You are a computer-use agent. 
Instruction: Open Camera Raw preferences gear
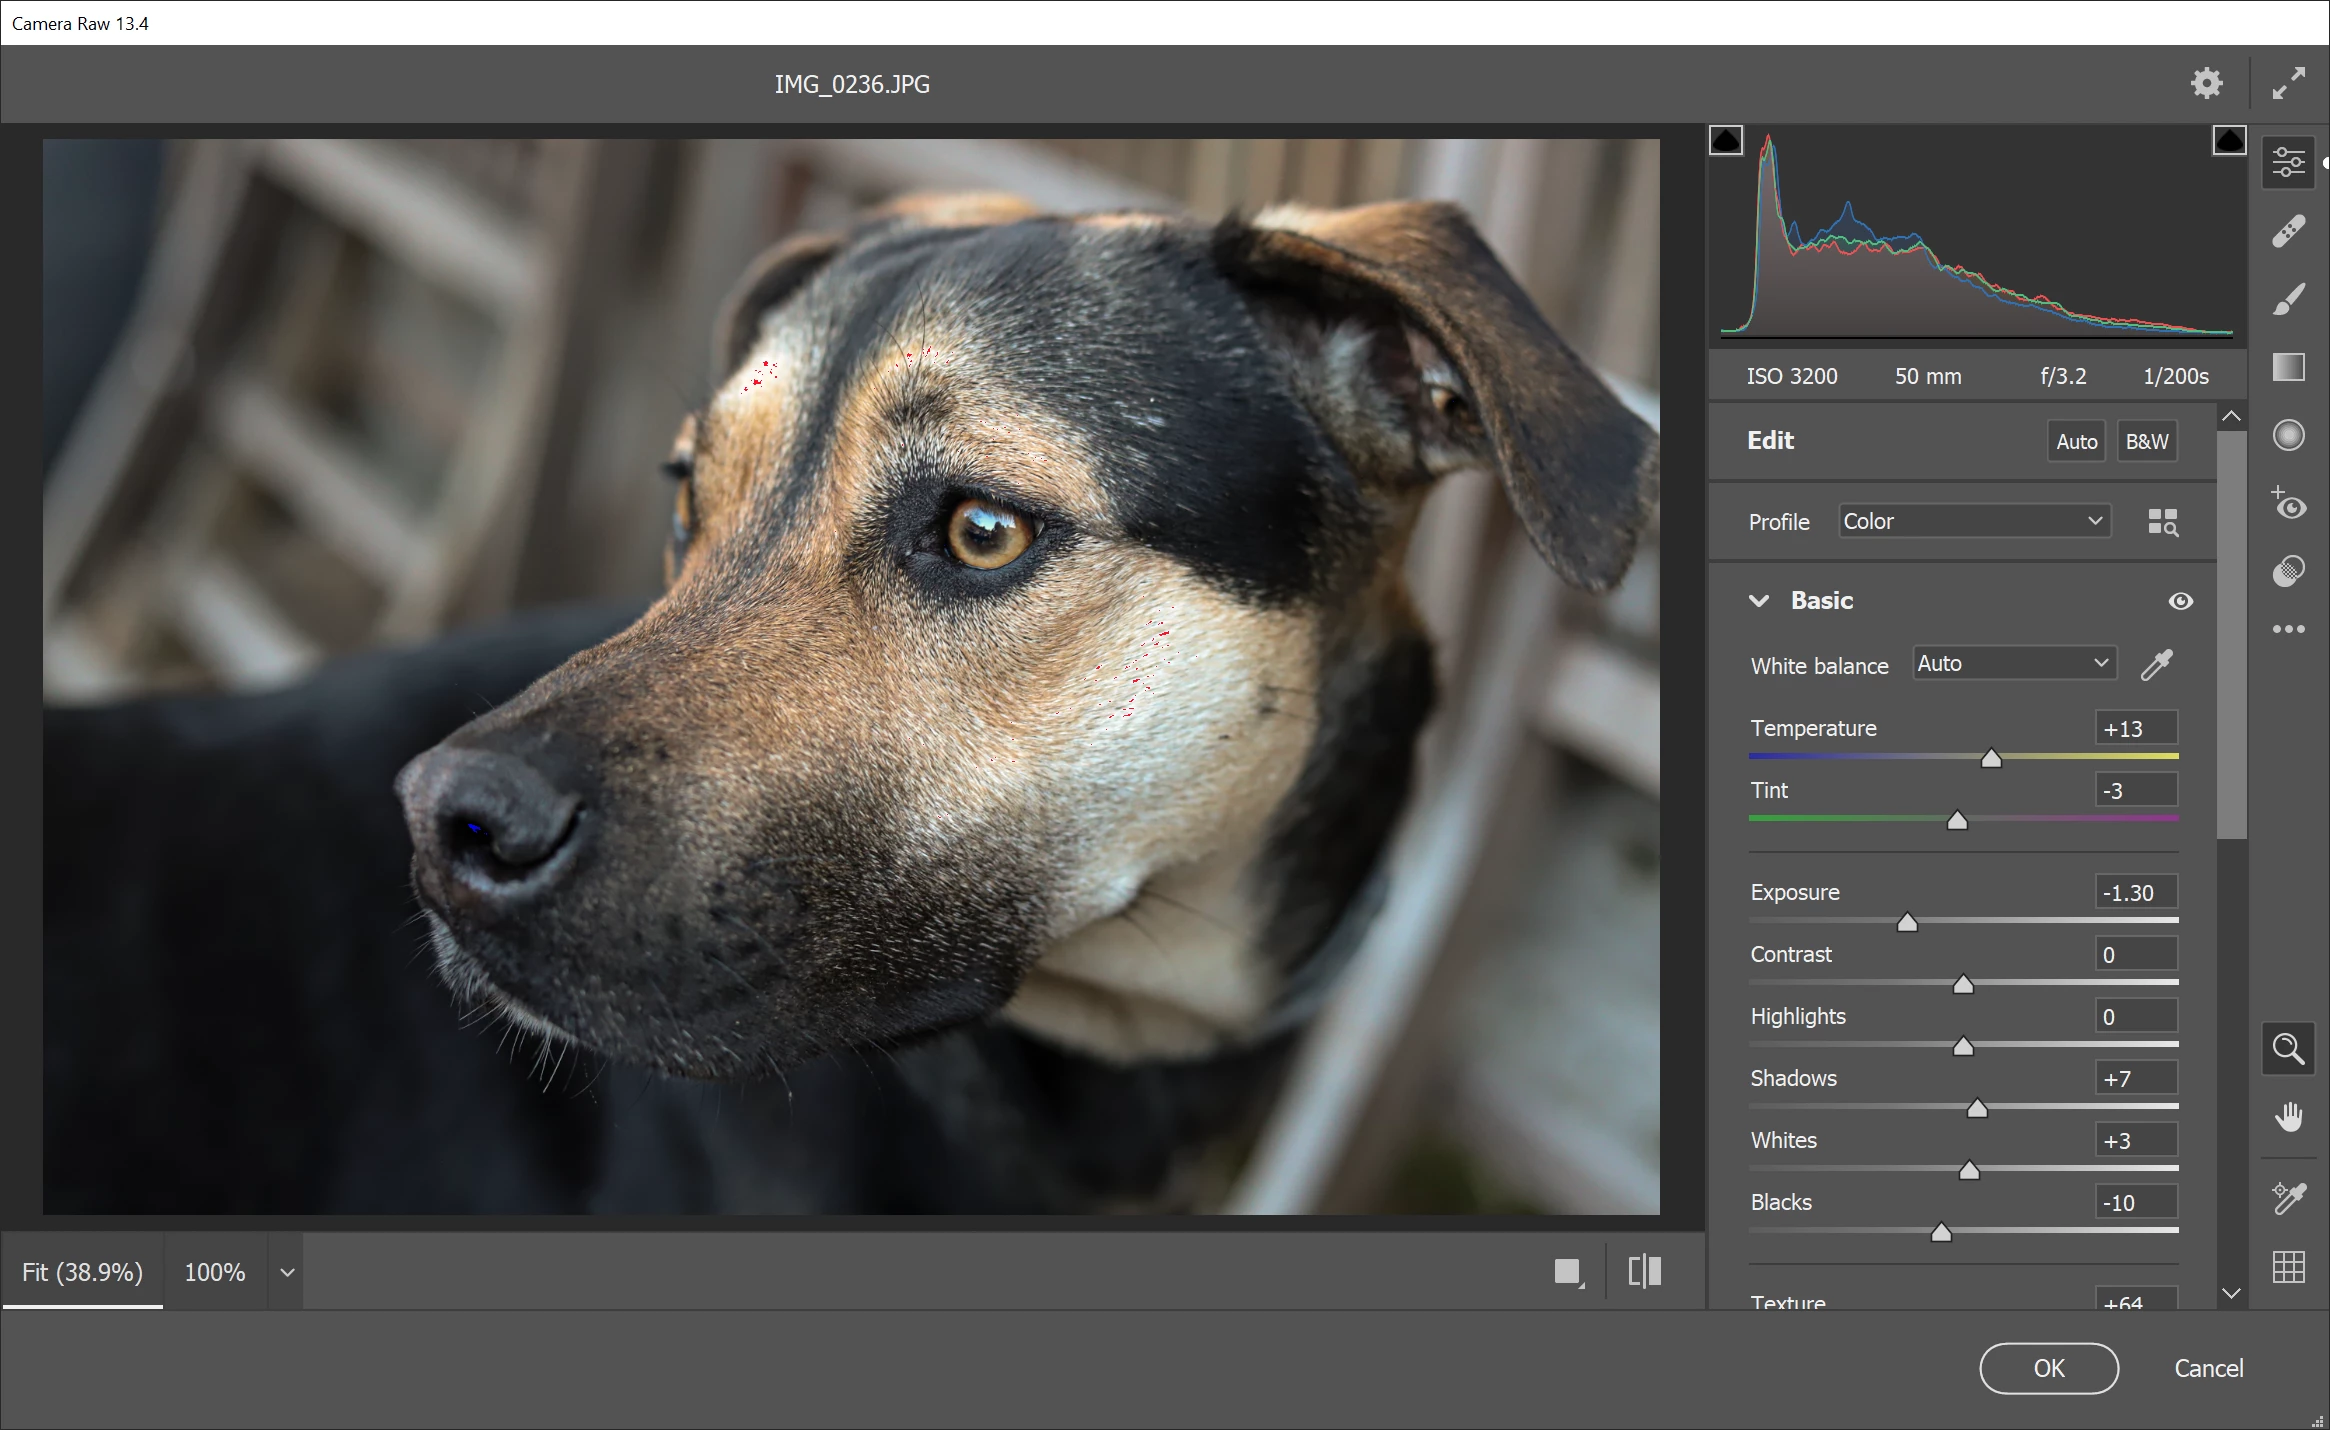[x=2206, y=83]
